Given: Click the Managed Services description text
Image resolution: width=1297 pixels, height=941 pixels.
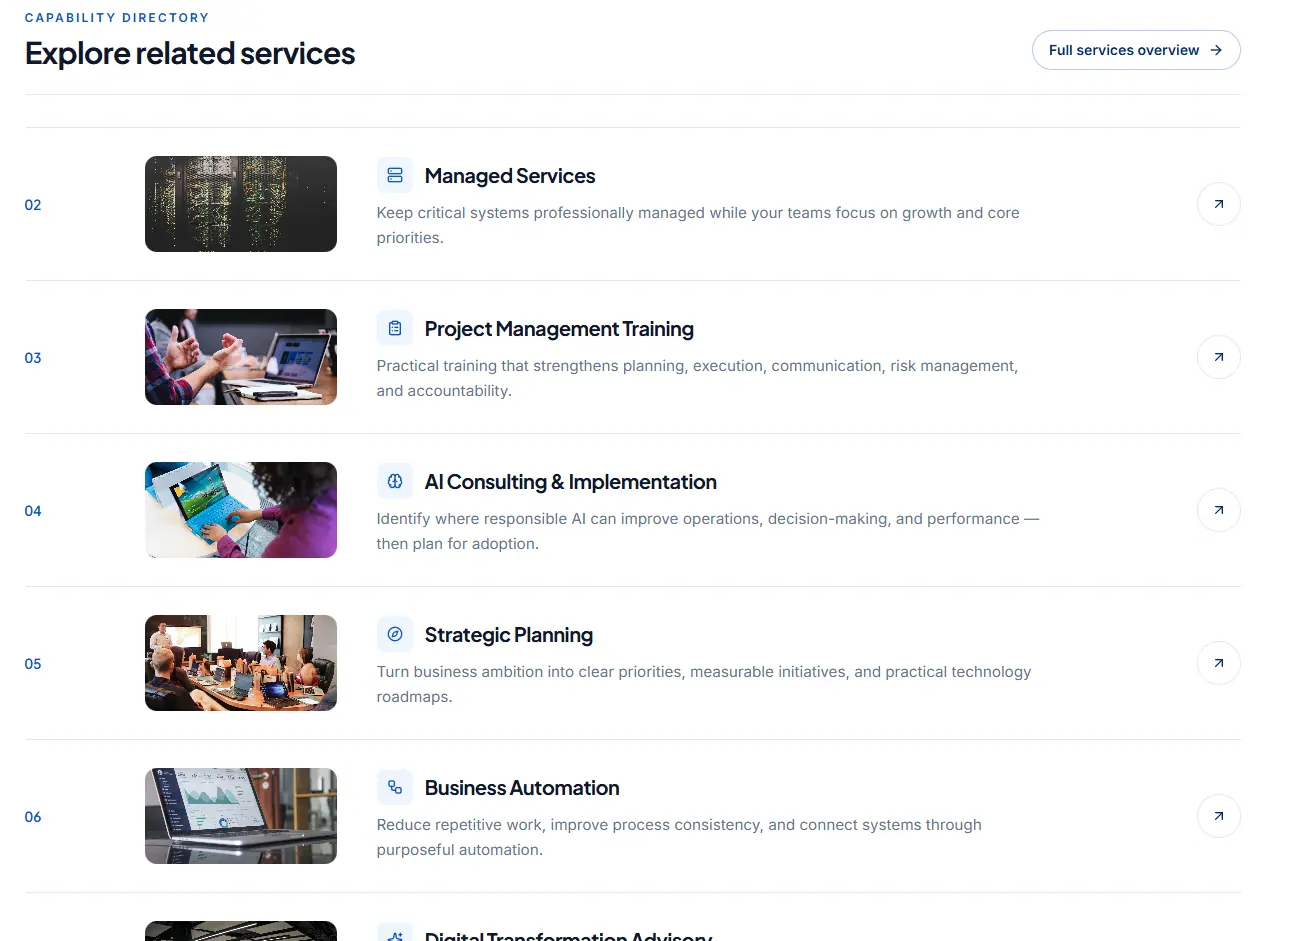Looking at the screenshot, I should click(698, 225).
